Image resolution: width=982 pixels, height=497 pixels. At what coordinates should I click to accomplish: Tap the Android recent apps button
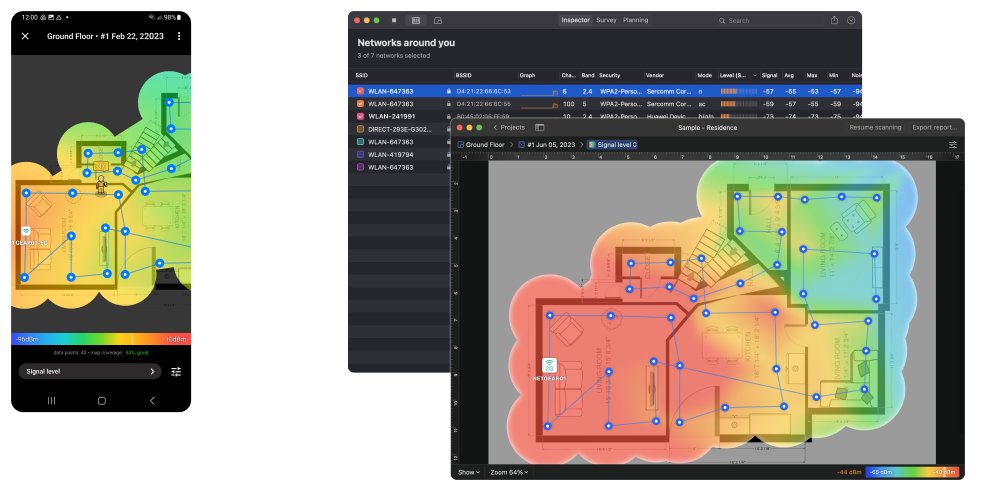[x=51, y=401]
